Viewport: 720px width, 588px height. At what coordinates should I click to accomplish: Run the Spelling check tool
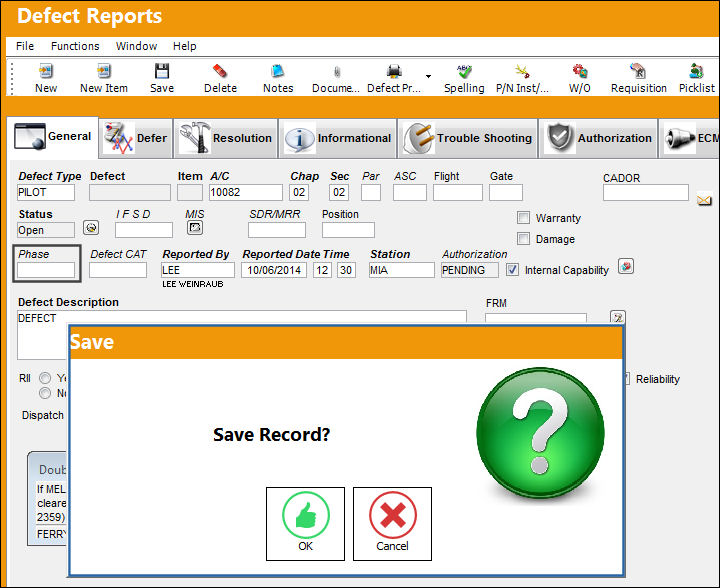(x=464, y=72)
